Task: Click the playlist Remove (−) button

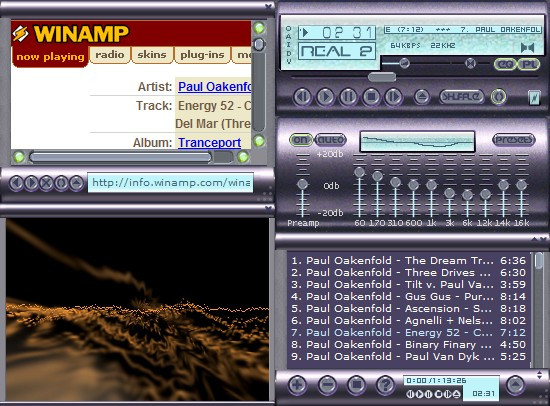Action: 327,385
